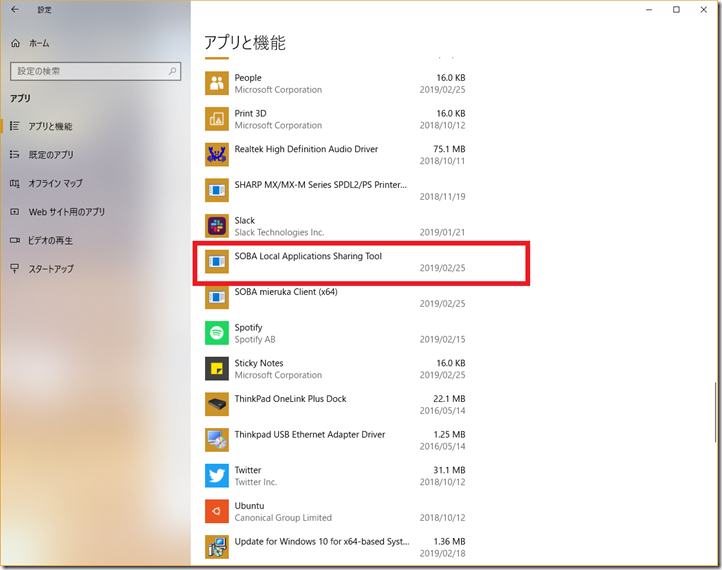This screenshot has width=722, height=570.
Task: Select ThinkPad OneLink Plus Dock icon
Action: [x=216, y=404]
